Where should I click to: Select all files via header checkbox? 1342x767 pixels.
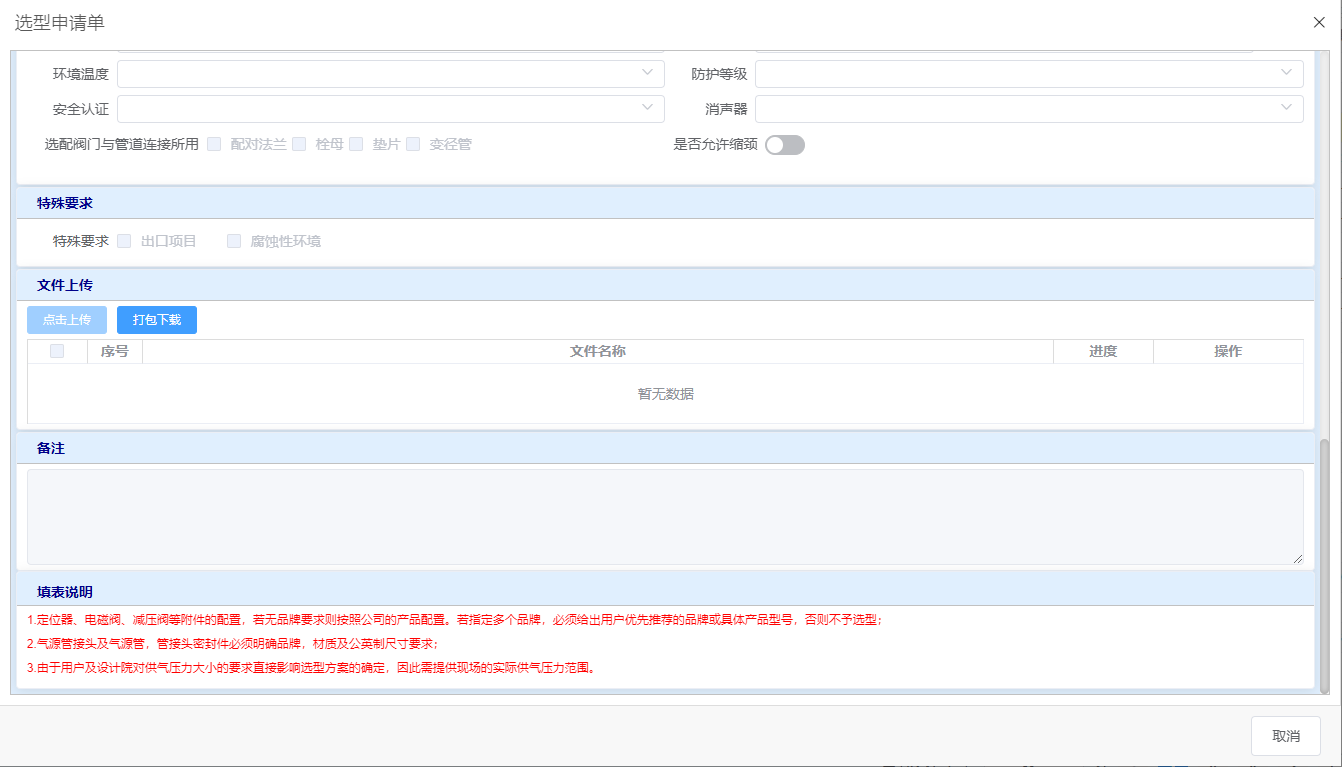click(x=57, y=351)
